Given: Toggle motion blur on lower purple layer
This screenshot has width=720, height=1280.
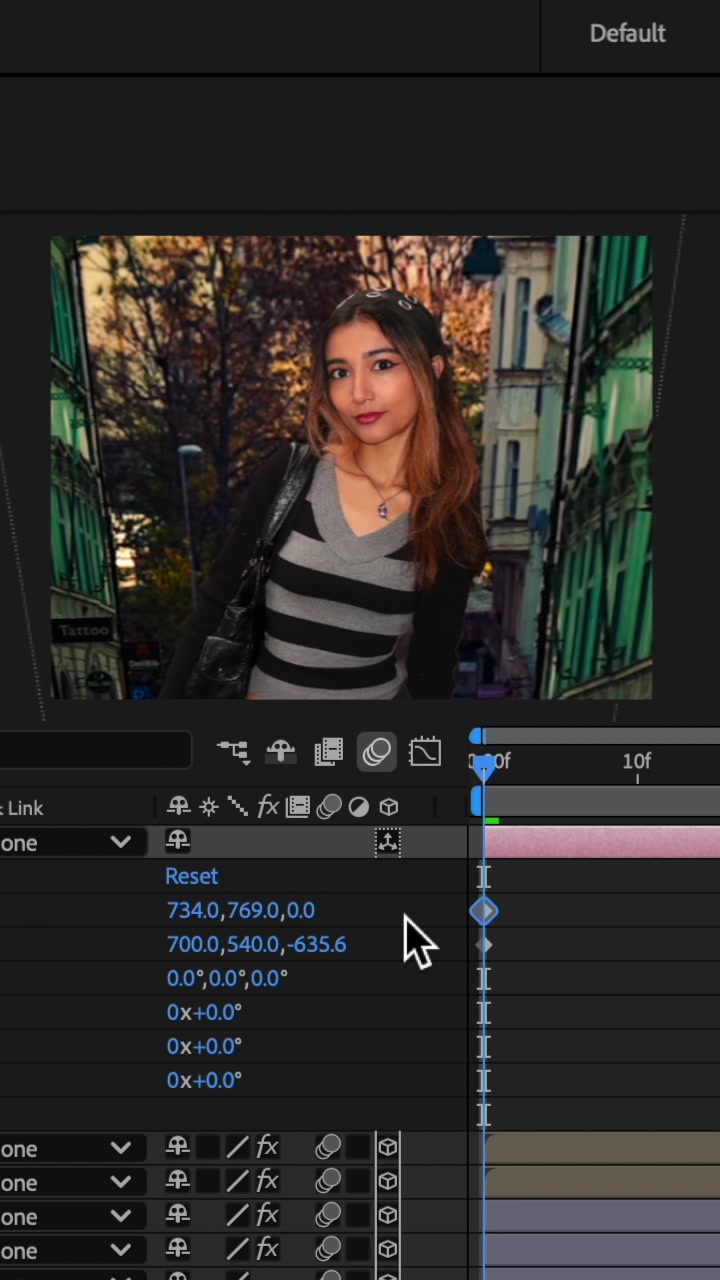Looking at the screenshot, I should coord(328,1249).
